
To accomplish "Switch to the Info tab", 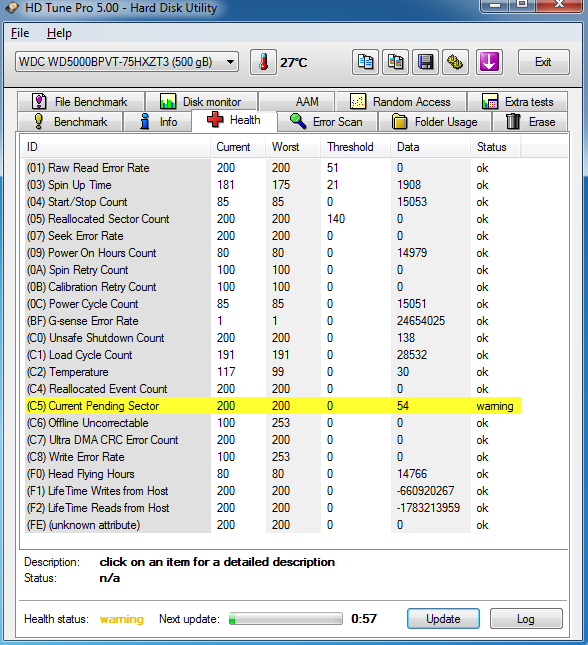I will pos(158,122).
